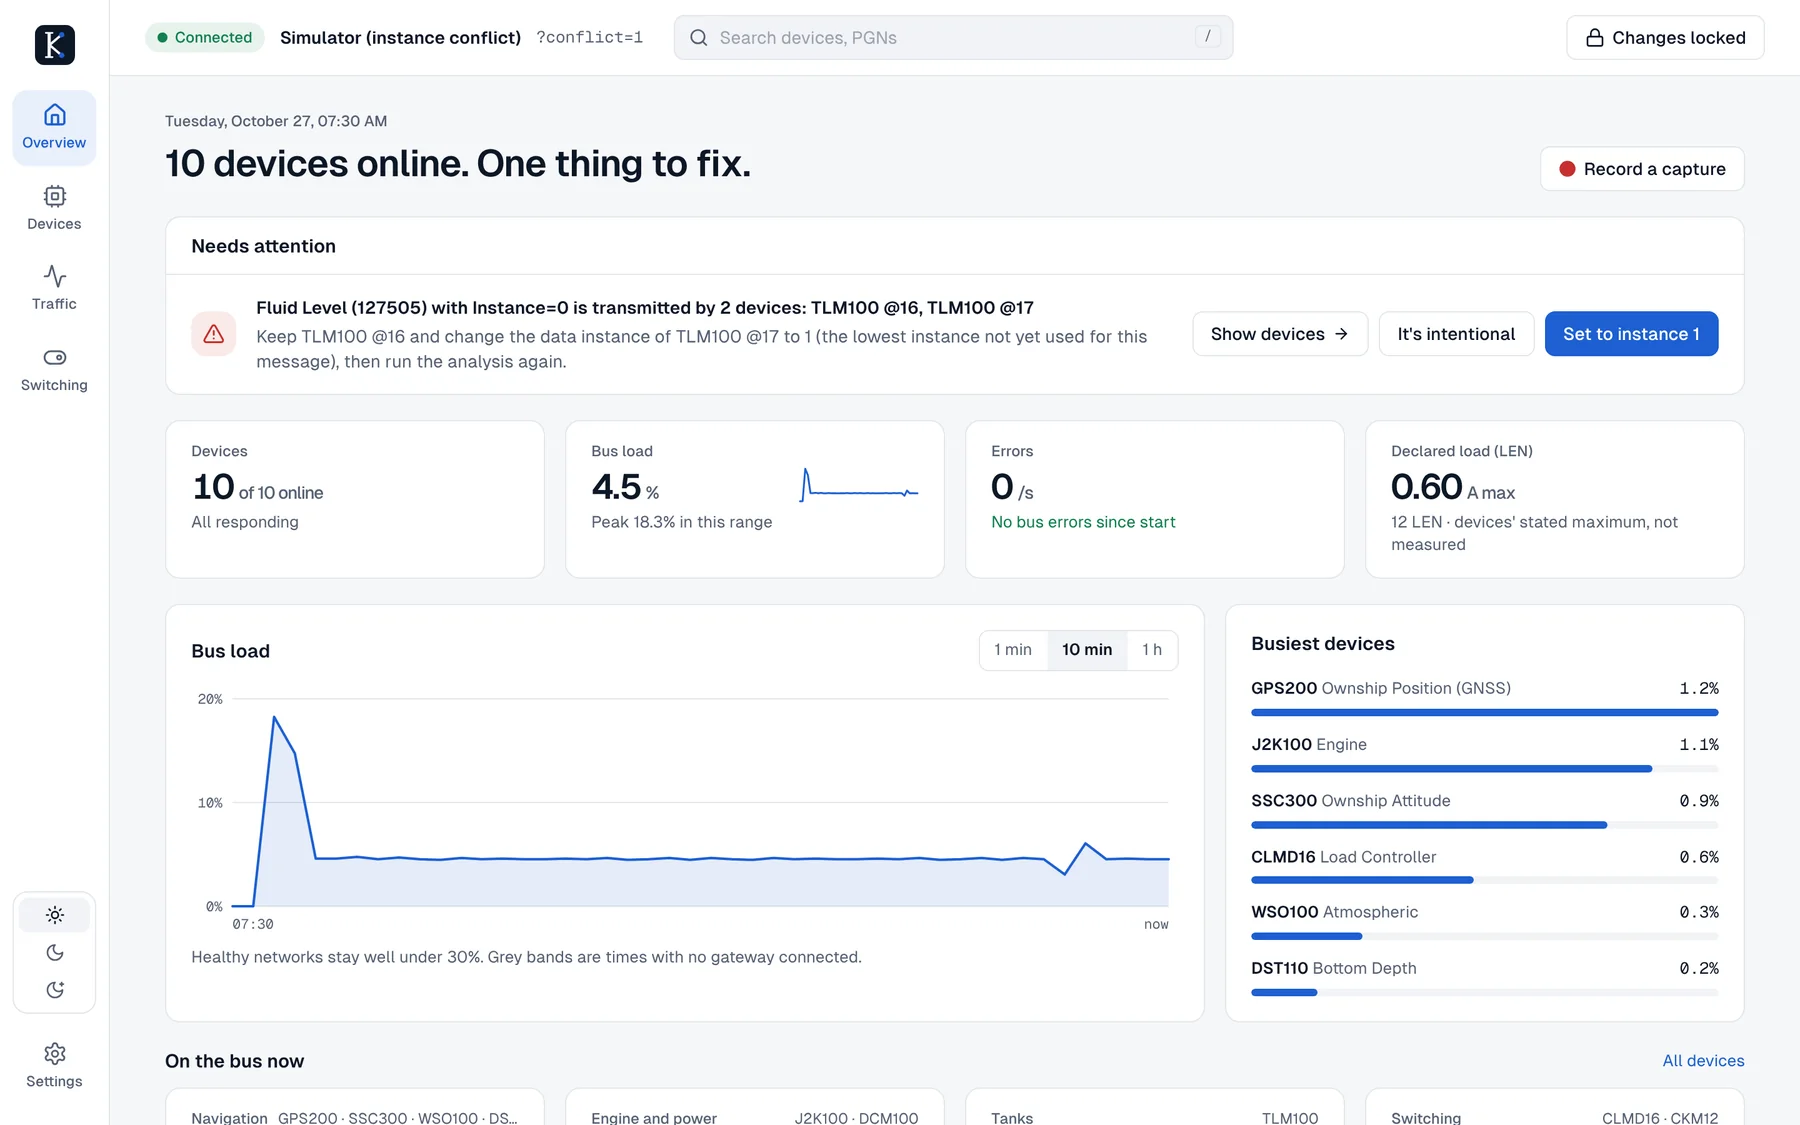Click the It's intentional button
Screen dimensions: 1800x1125
click(x=1456, y=334)
